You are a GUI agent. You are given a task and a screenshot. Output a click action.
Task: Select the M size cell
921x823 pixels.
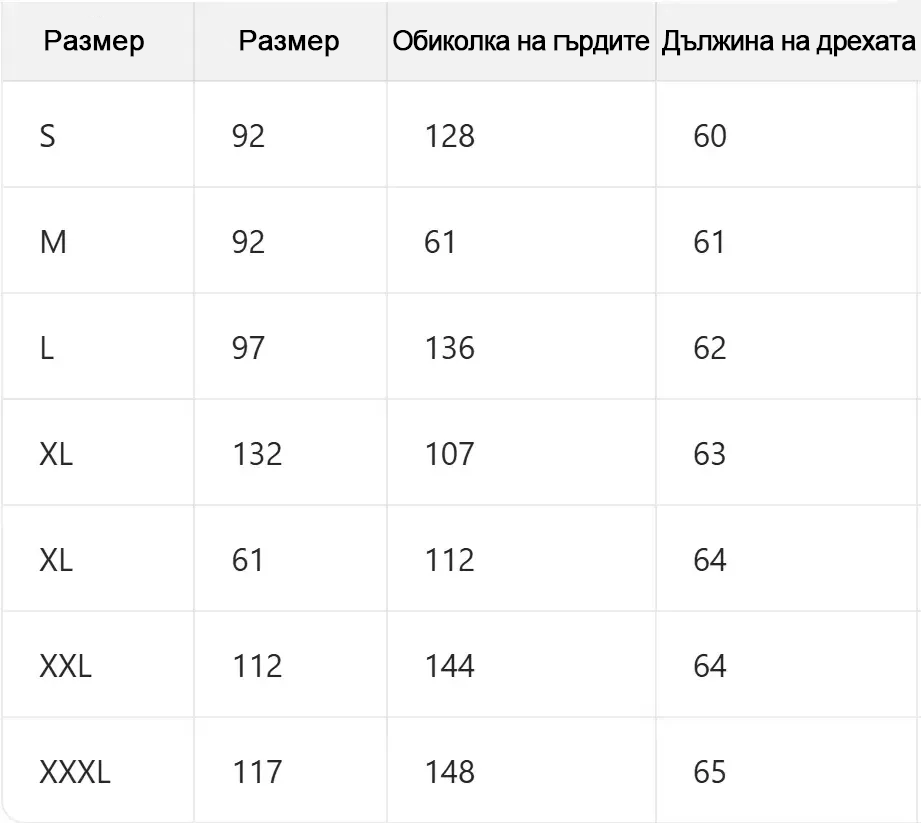pos(52,242)
